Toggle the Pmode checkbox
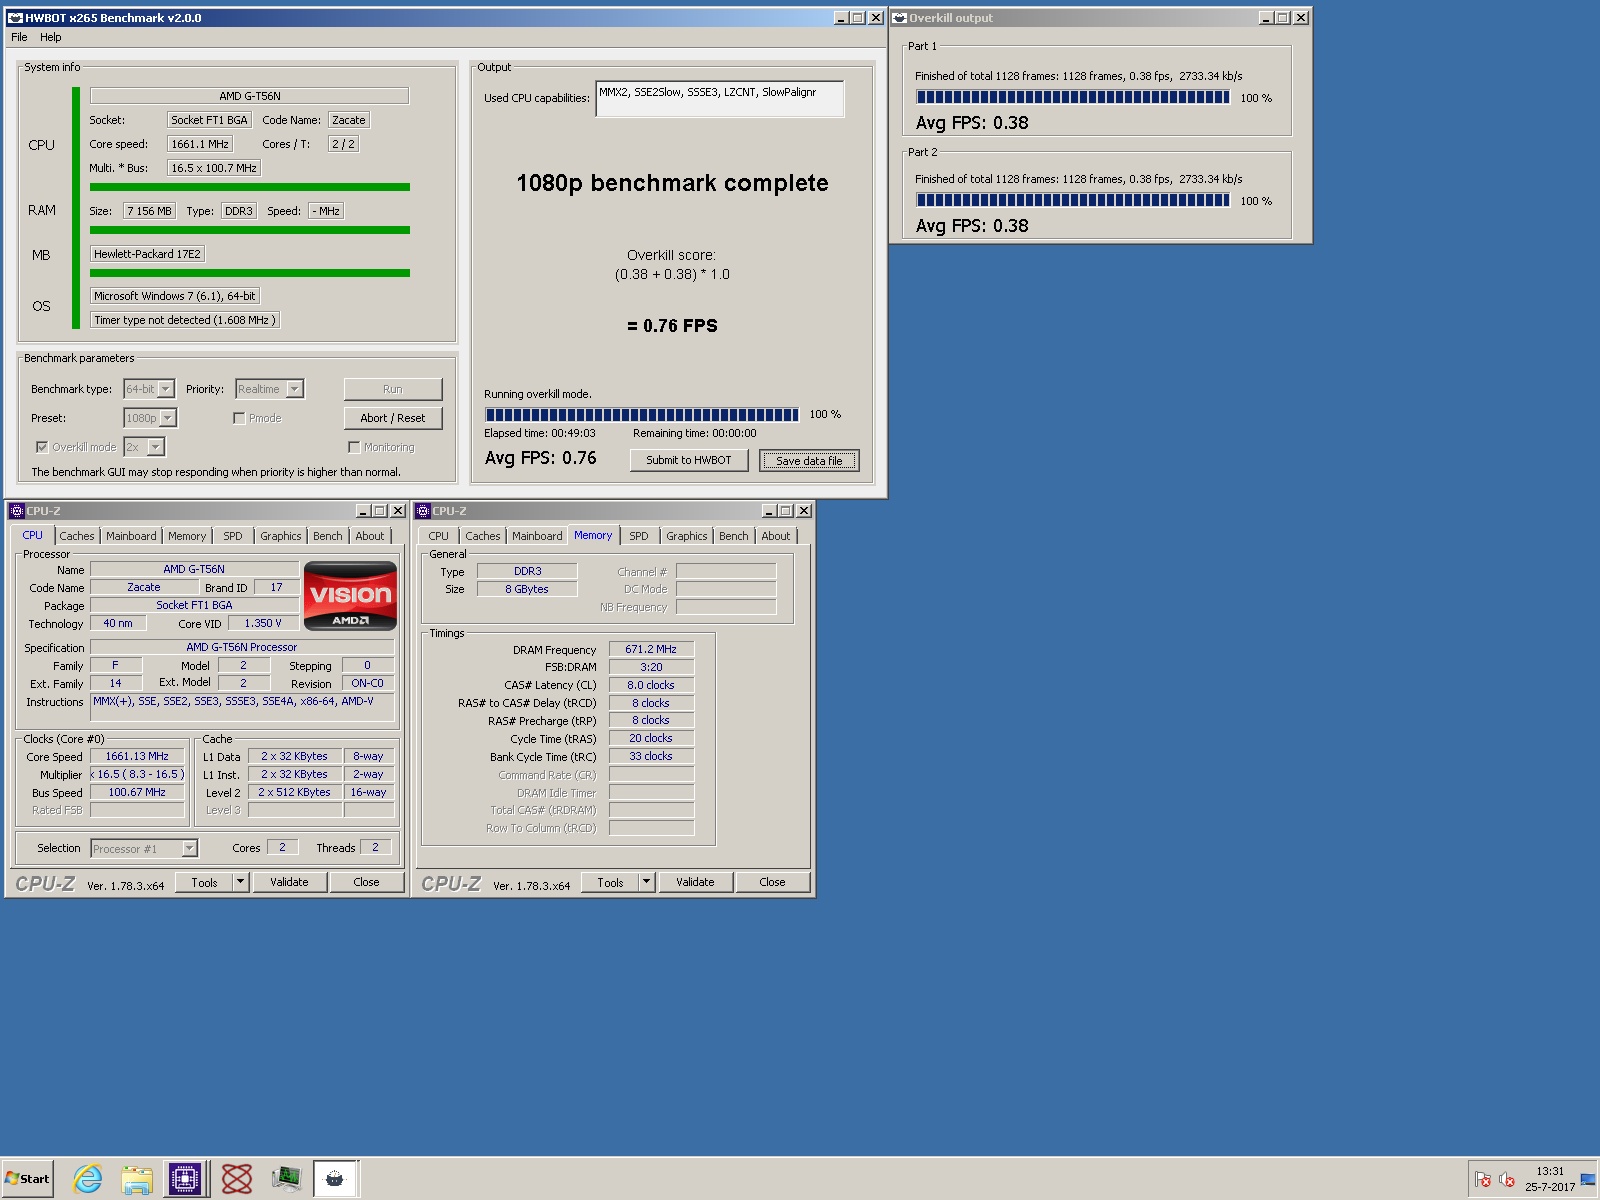This screenshot has width=1600, height=1200. pos(239,418)
